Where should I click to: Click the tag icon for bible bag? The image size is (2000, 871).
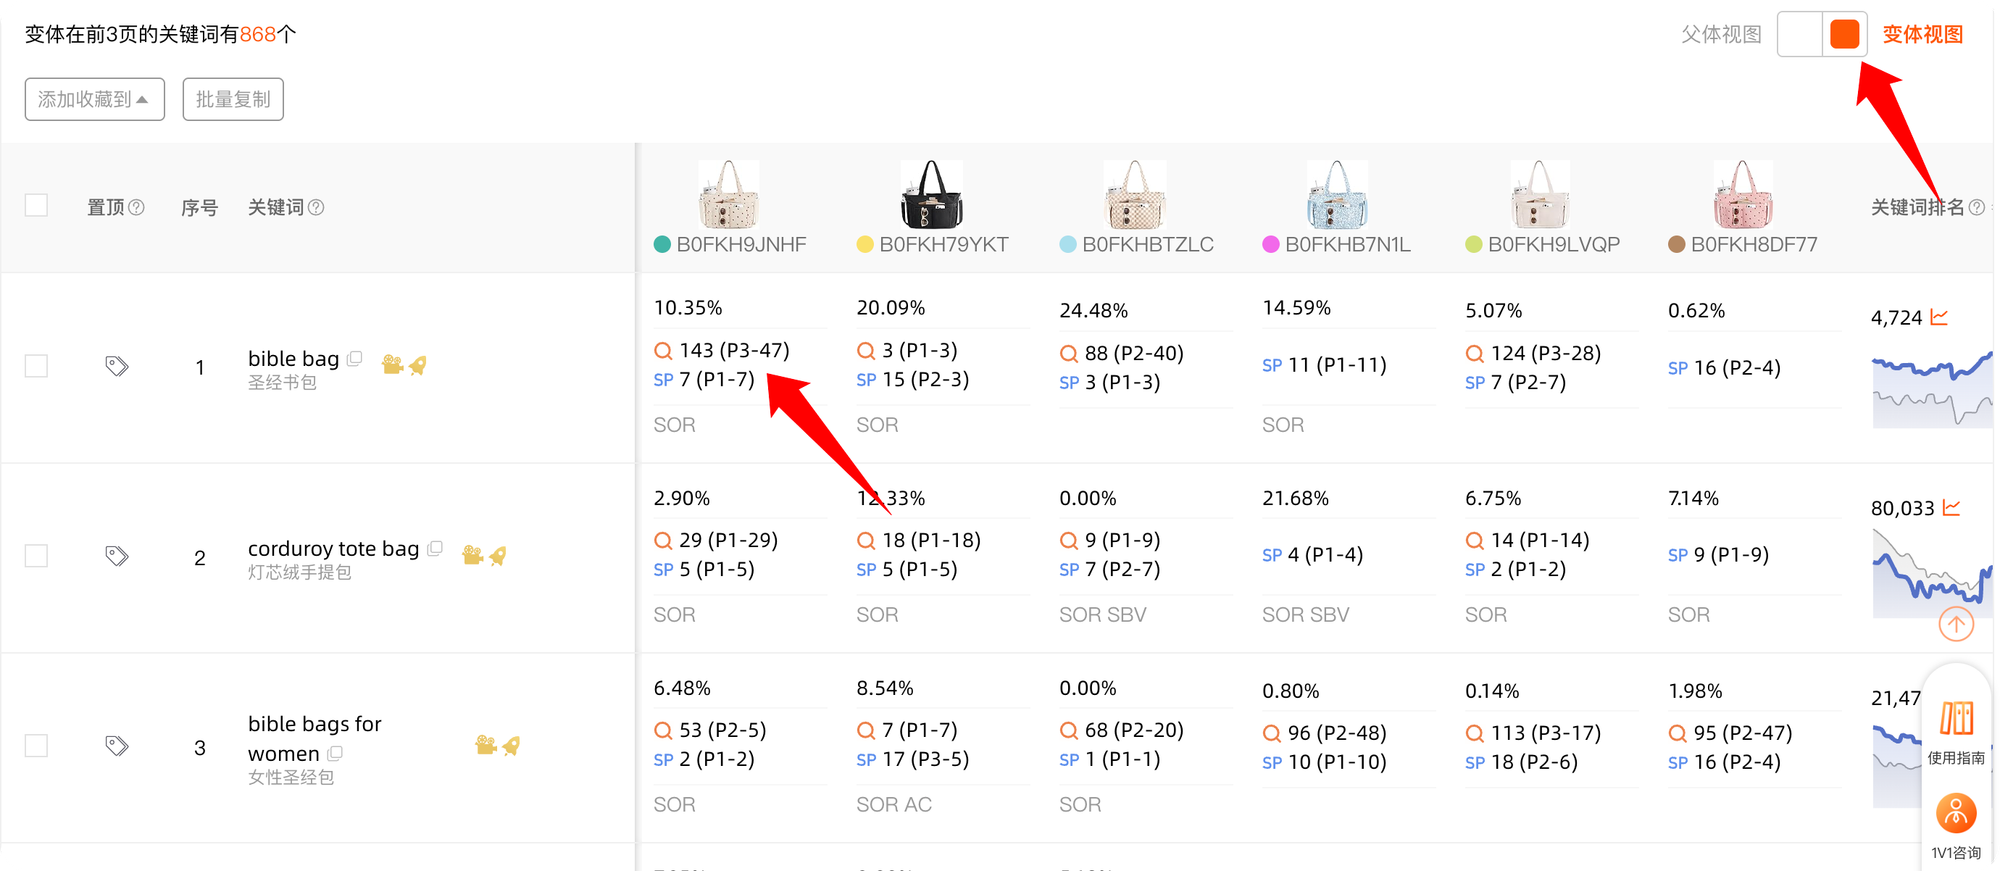[x=117, y=366]
